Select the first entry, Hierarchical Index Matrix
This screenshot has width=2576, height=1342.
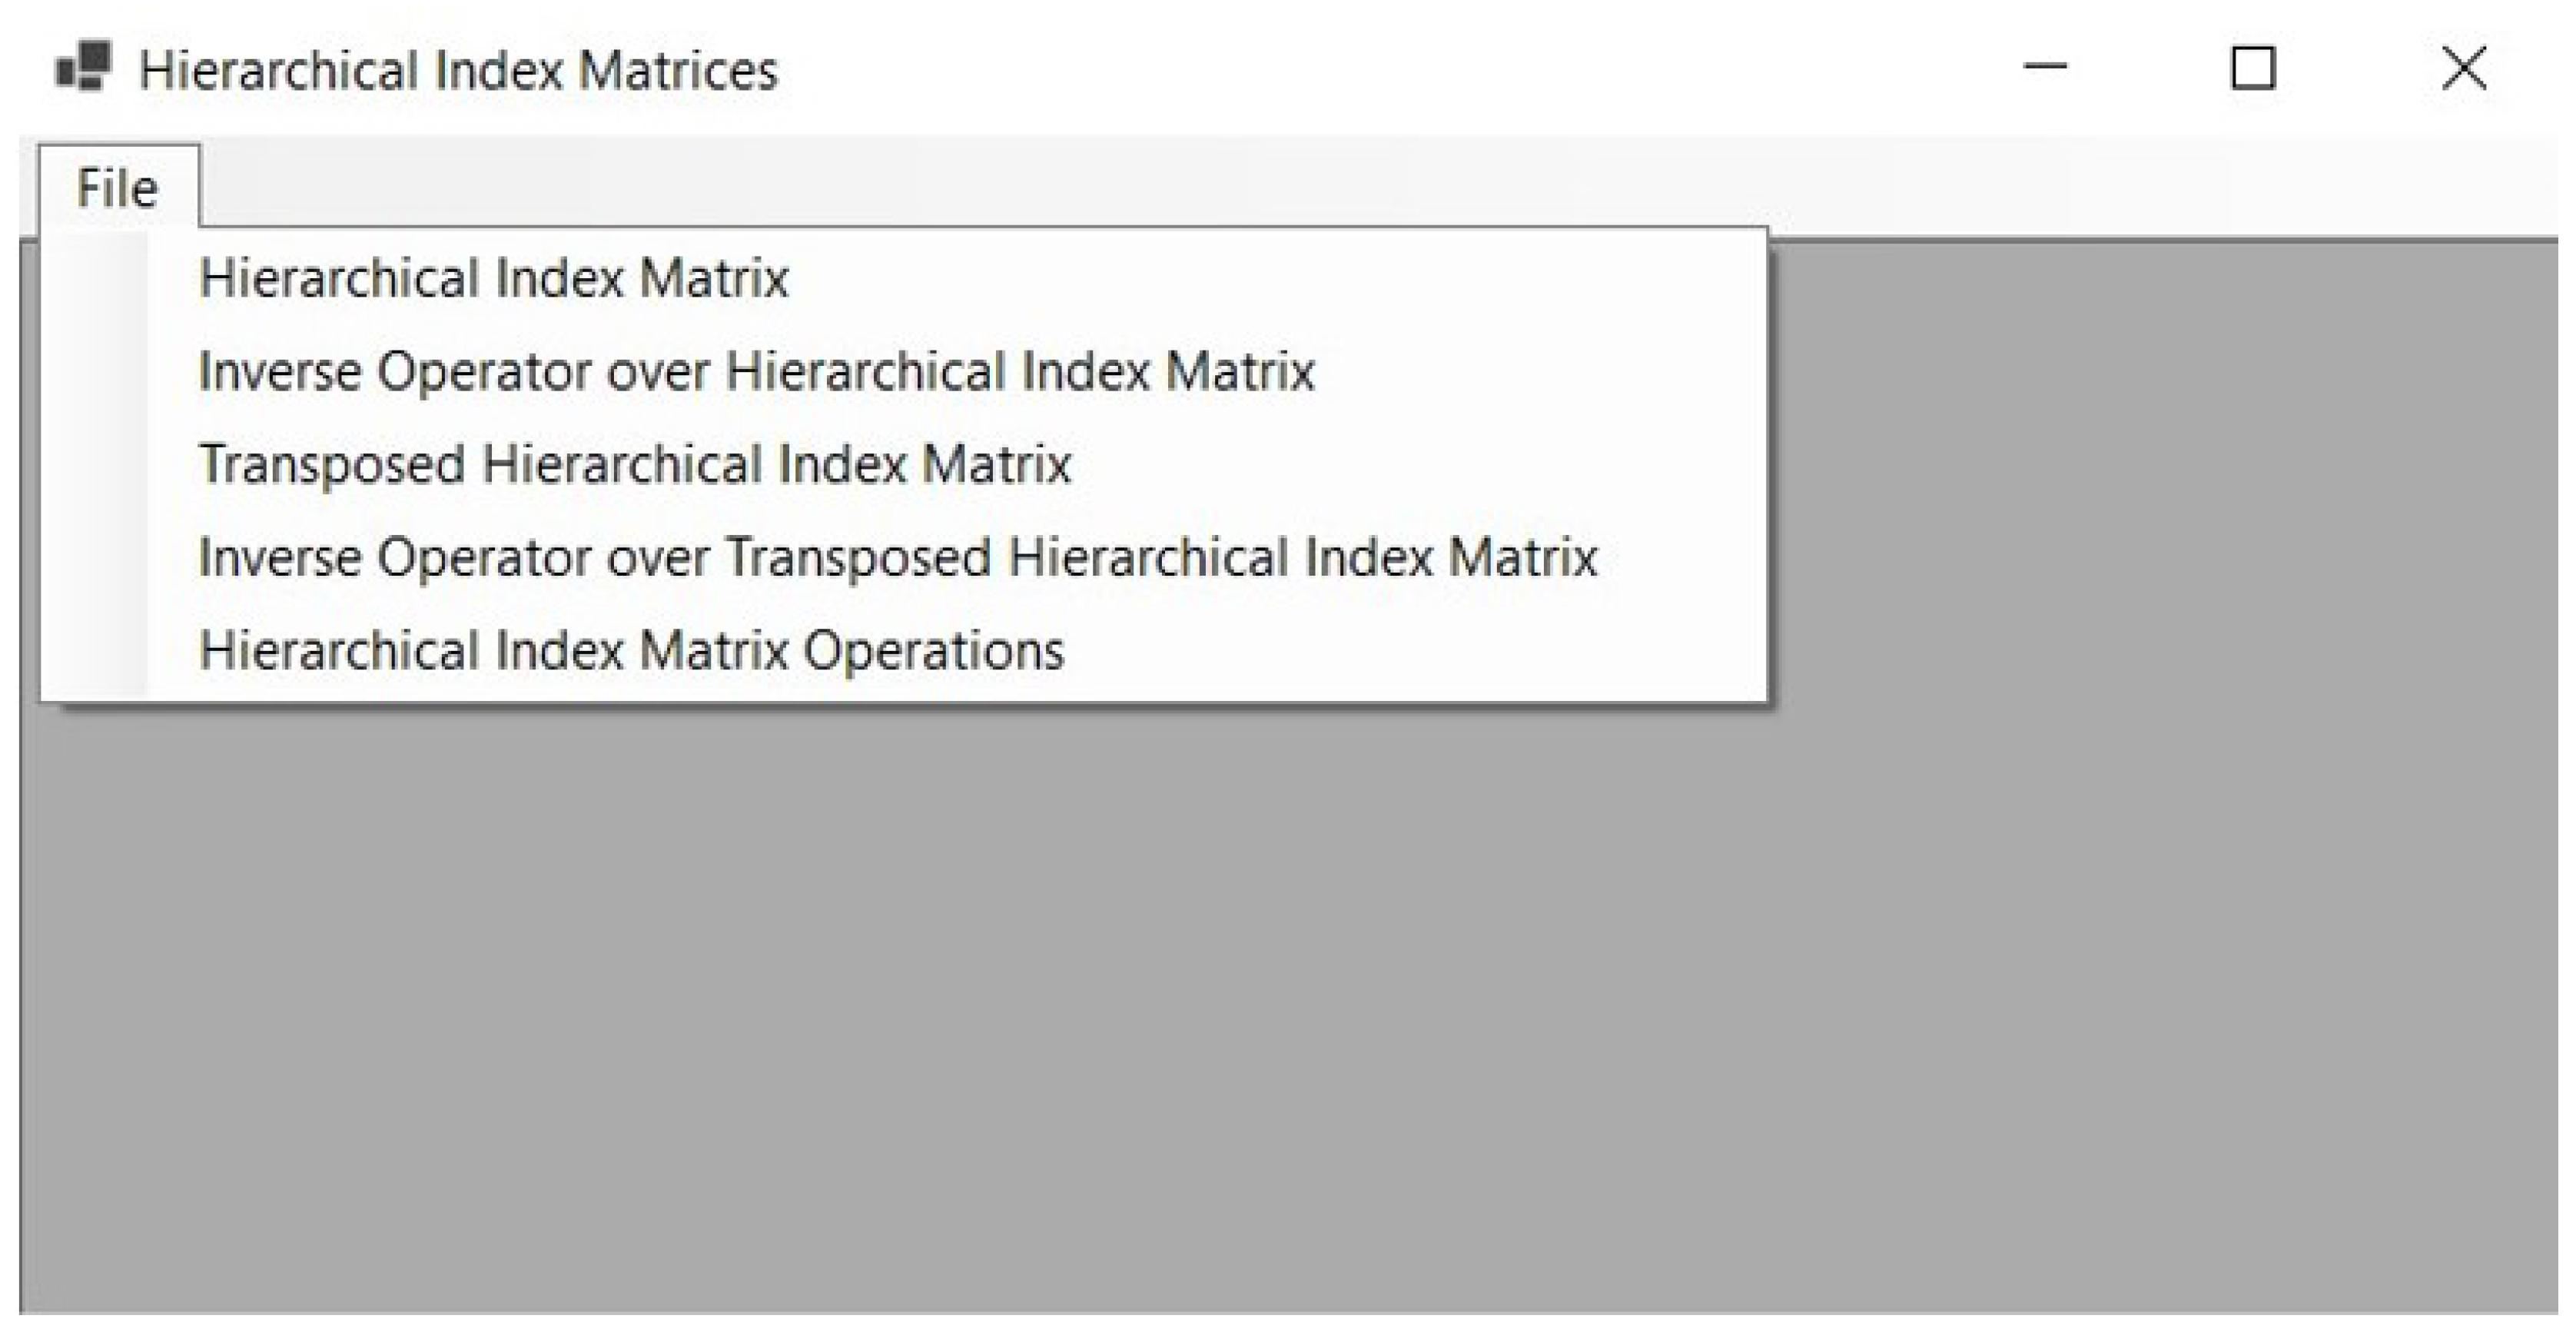[493, 278]
